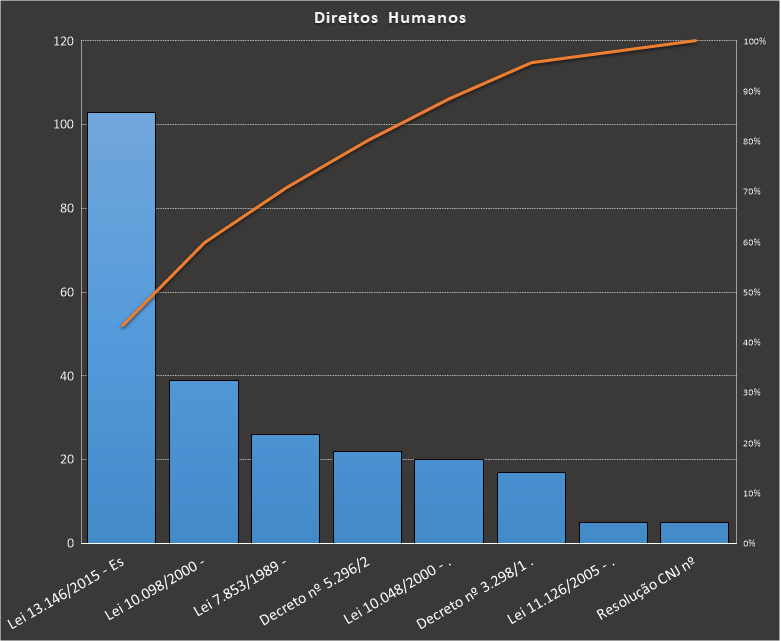Click the Resolução CNJ nº axis label
This screenshot has height=641, width=781.
(646, 589)
